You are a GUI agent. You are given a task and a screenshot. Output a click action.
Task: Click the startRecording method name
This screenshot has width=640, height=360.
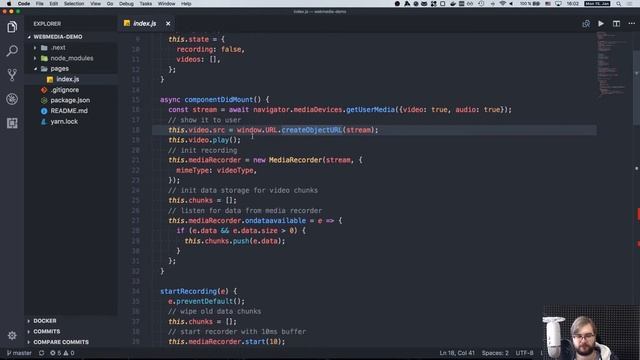(188, 291)
